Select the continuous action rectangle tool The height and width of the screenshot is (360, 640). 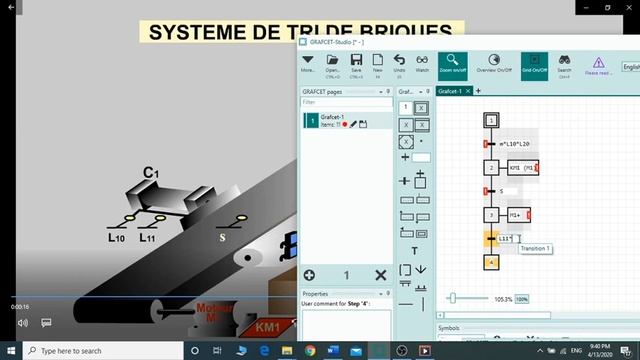pos(407,200)
